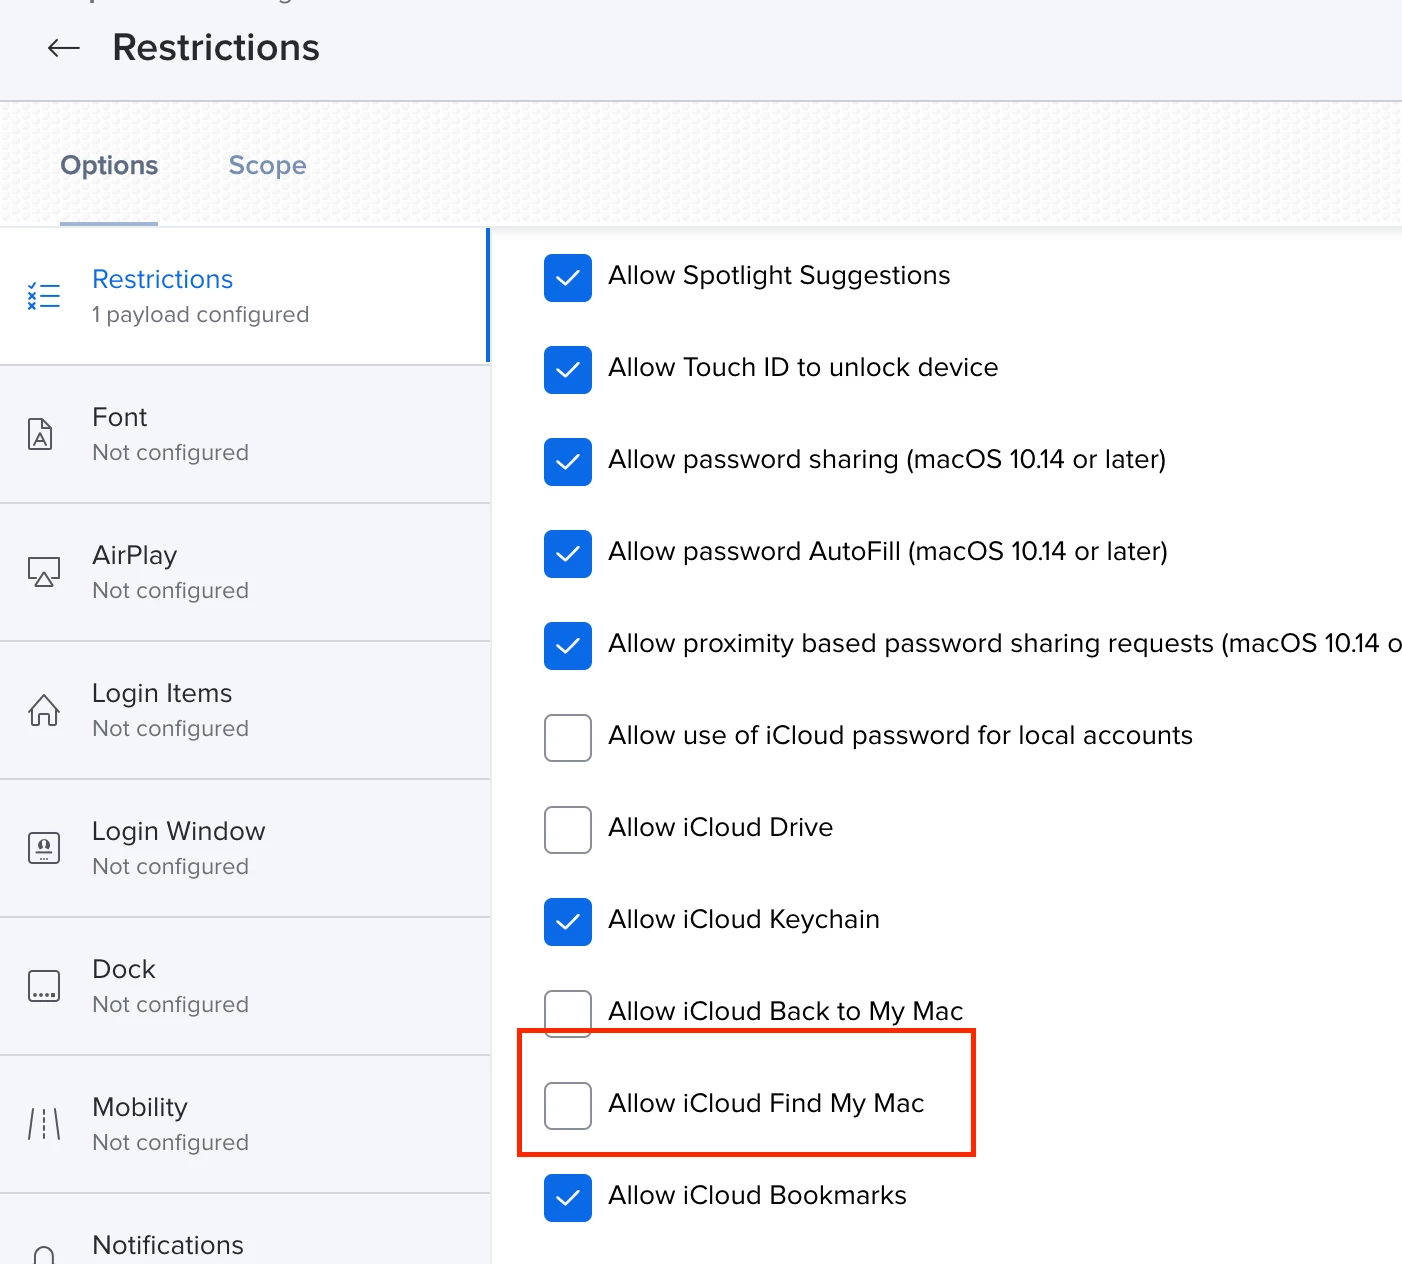Uncheck Allow iCloud Bookmarks
The image size is (1402, 1264).
(568, 1197)
